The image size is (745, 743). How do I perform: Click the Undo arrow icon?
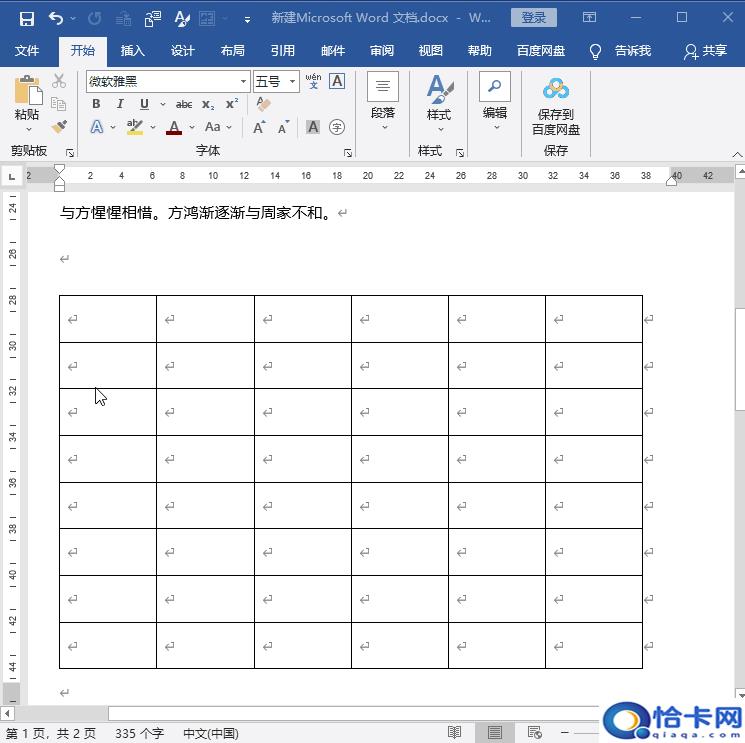point(55,18)
